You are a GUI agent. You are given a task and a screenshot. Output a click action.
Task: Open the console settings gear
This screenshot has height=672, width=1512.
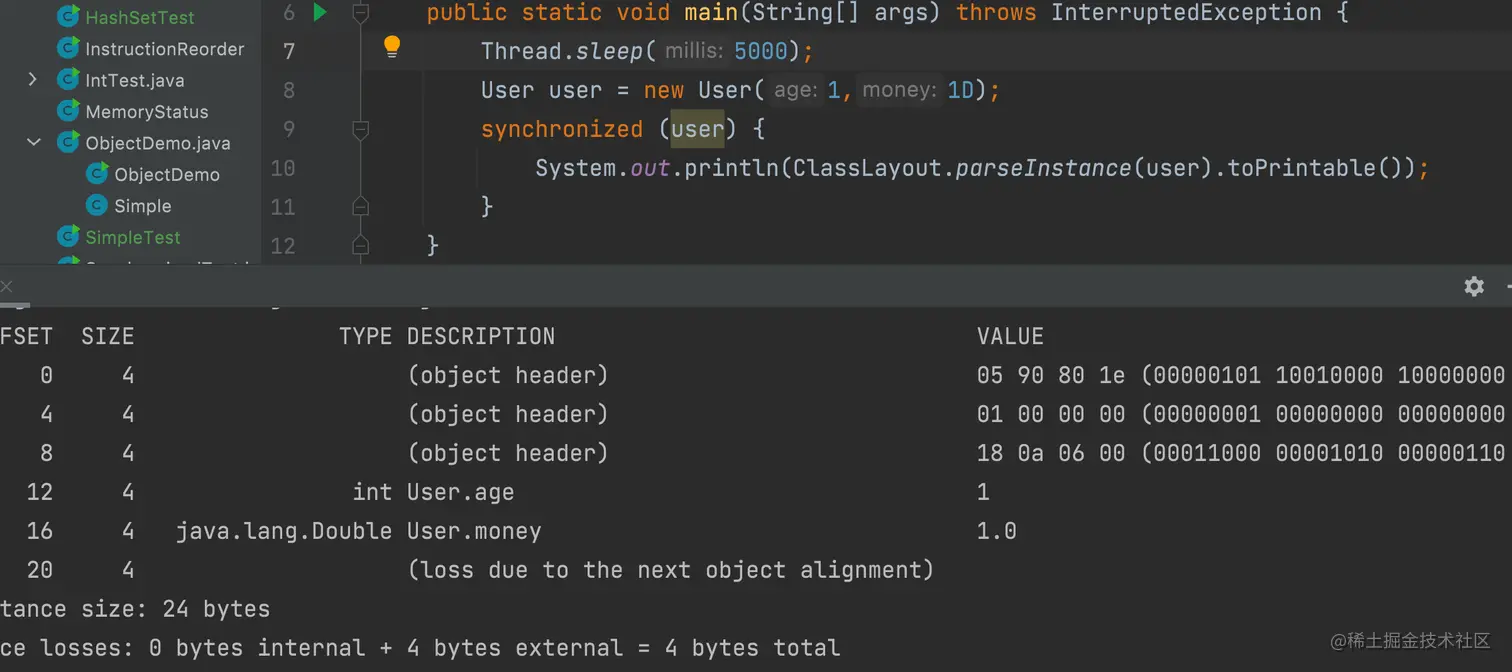click(x=1473, y=286)
